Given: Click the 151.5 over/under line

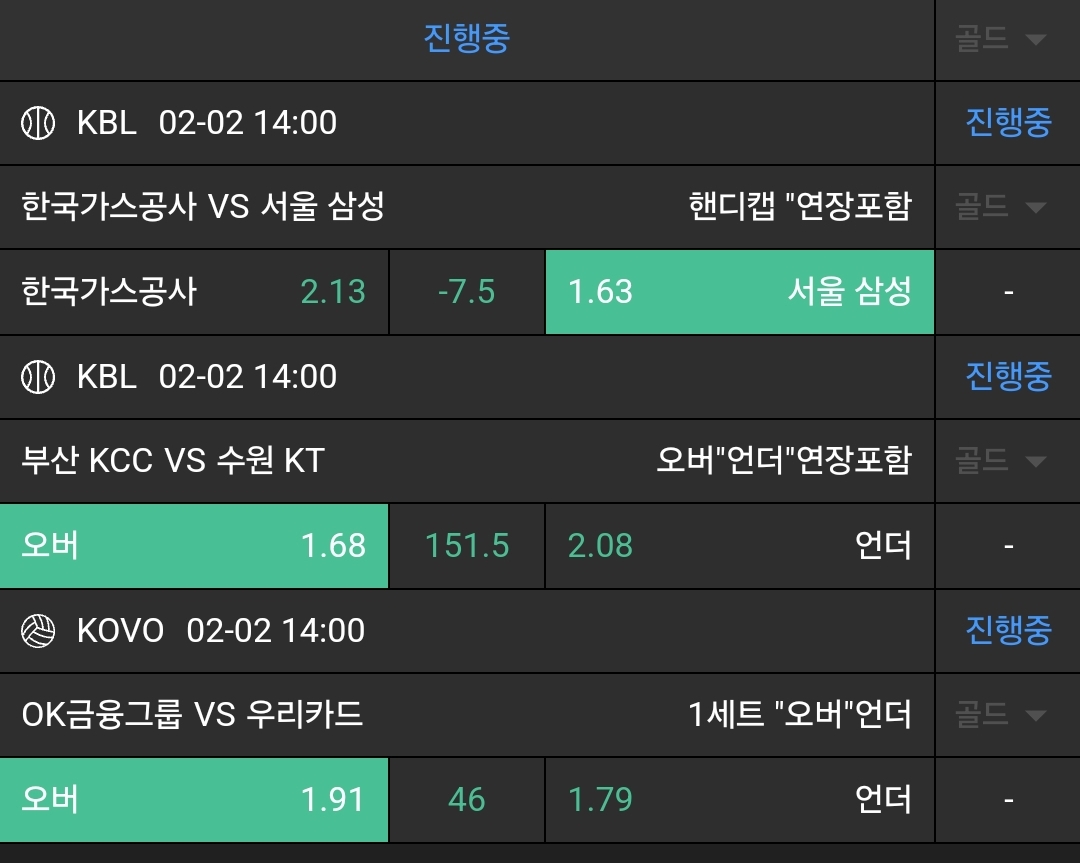Looking at the screenshot, I should pyautogui.click(x=467, y=546).
